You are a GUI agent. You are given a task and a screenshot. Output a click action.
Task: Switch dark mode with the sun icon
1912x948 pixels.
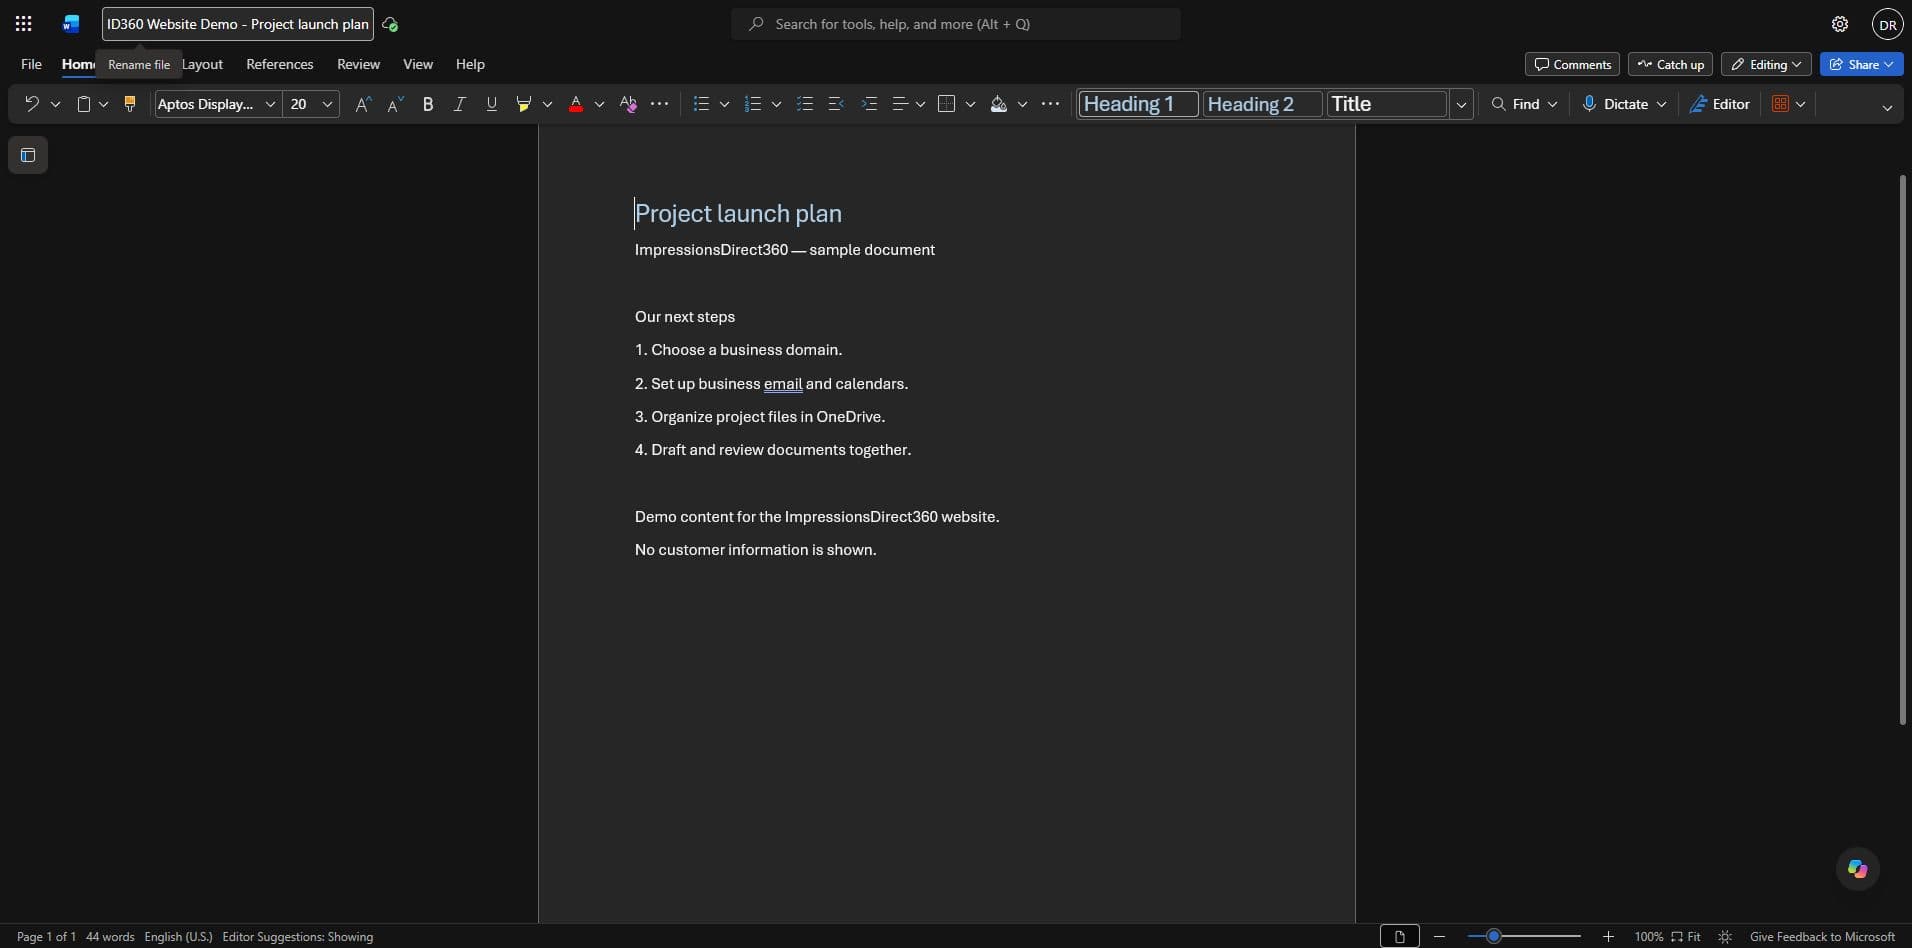coord(1725,937)
